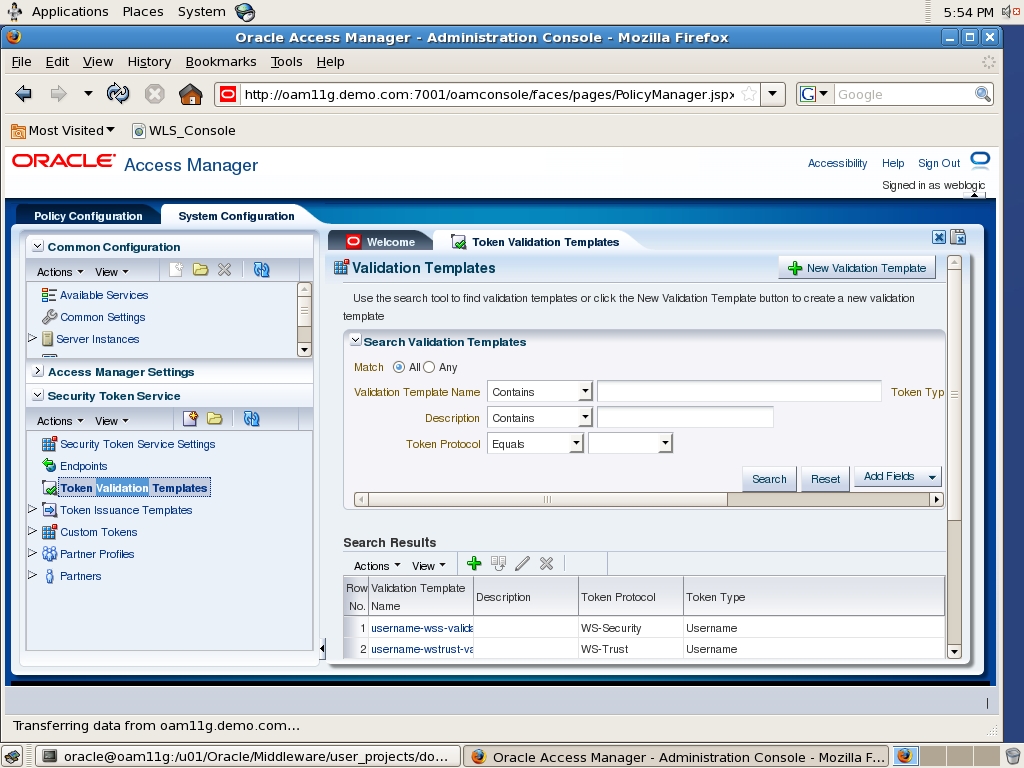The image size is (1024, 768).
Task: Open the address bar history dropdown
Action: pos(773,94)
